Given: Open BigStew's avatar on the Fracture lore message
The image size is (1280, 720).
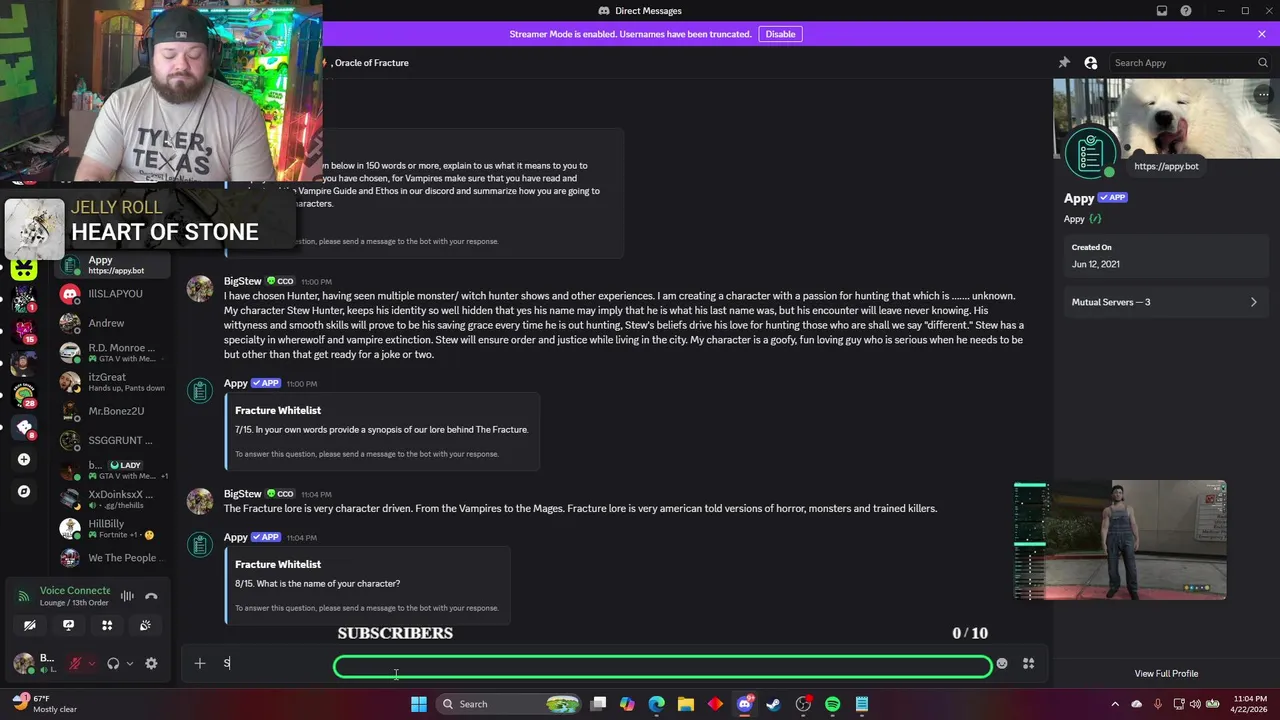Looking at the screenshot, I should [x=200, y=502].
